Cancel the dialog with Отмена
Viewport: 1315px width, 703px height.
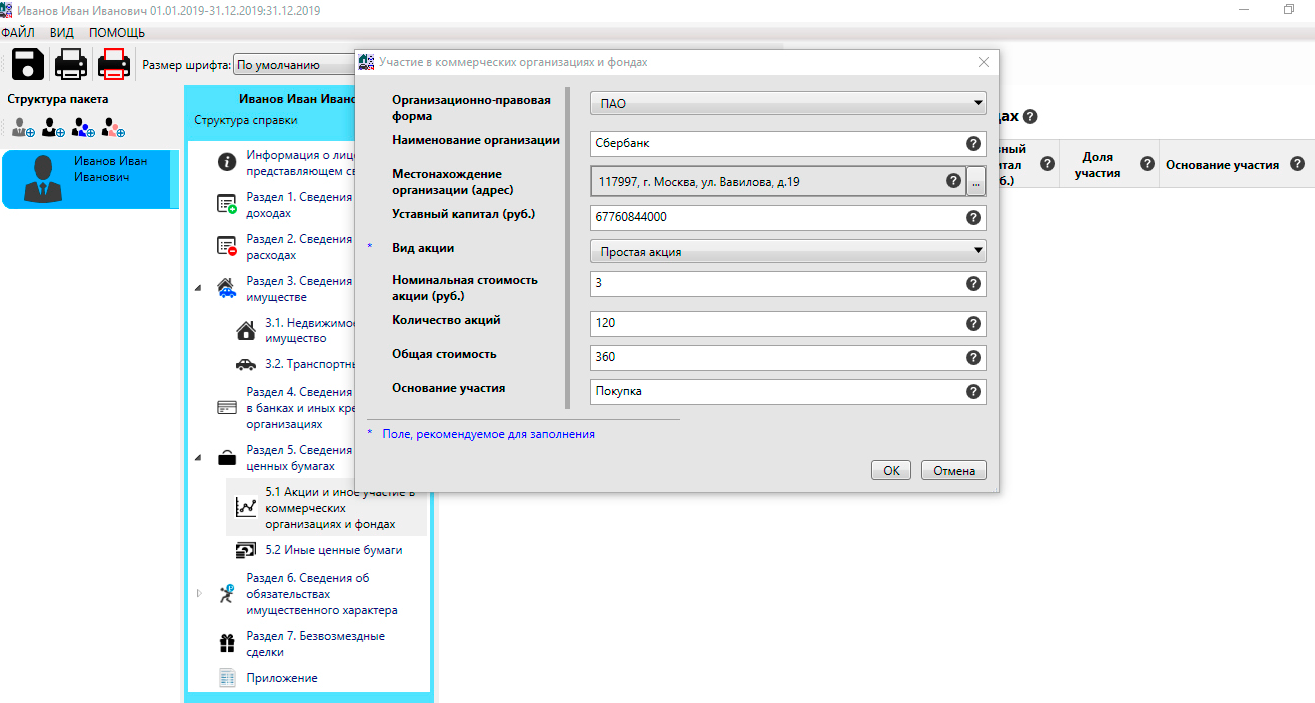click(953, 470)
